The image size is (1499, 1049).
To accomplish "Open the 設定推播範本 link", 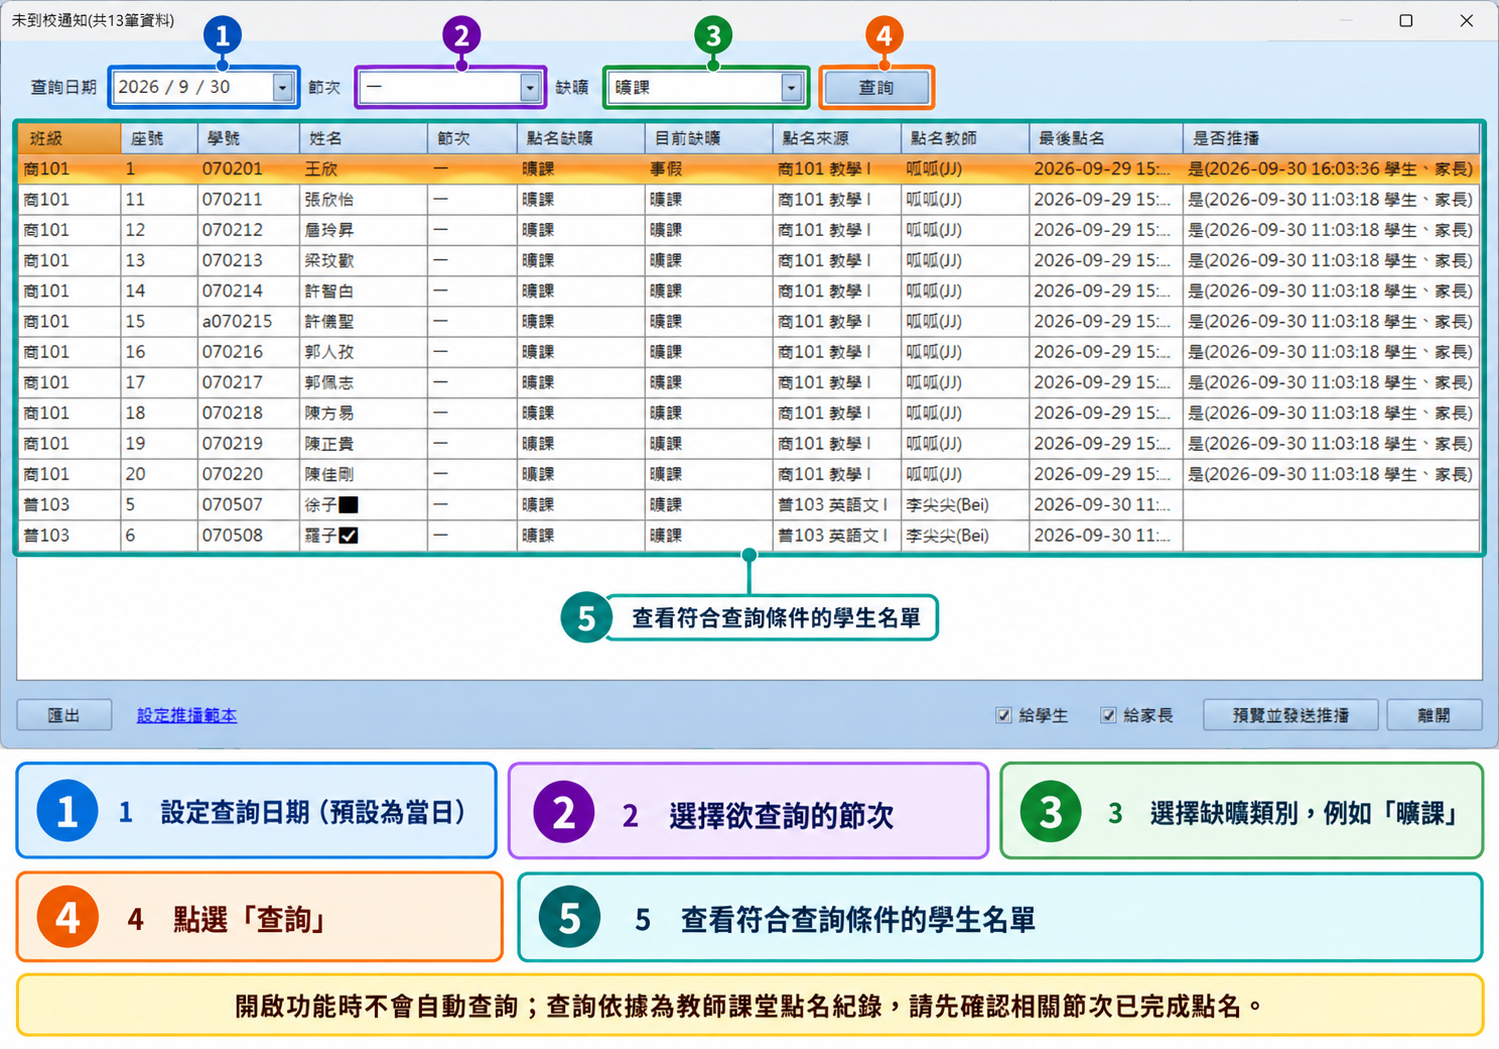I will click(187, 715).
